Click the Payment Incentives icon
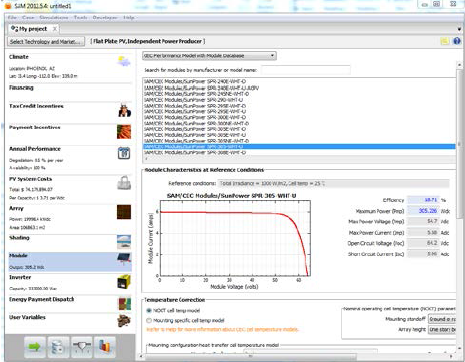465x362 pixels. (124, 132)
